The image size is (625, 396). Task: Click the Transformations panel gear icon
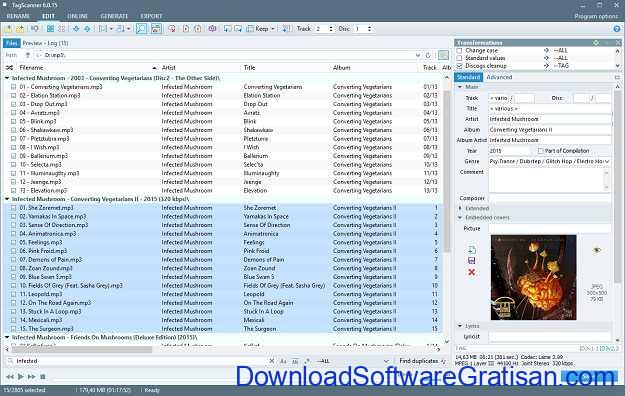pyautogui.click(x=596, y=42)
